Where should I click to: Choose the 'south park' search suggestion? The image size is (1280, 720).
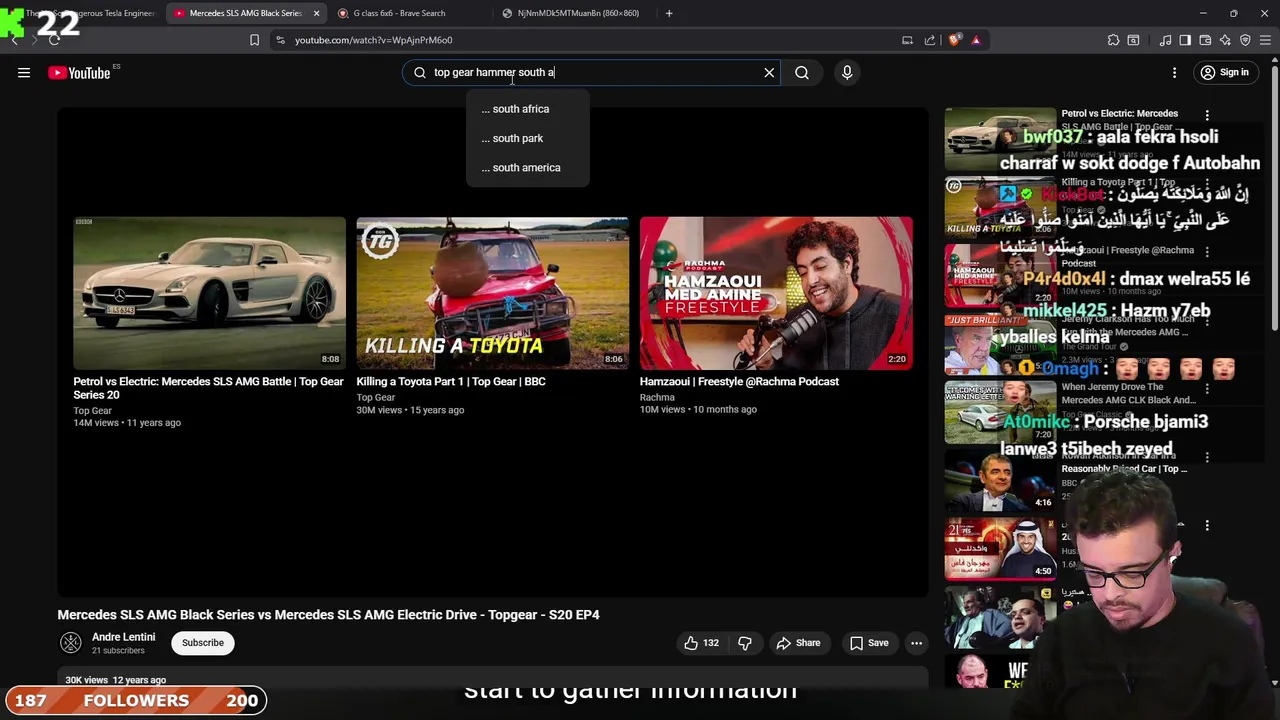[527, 138]
